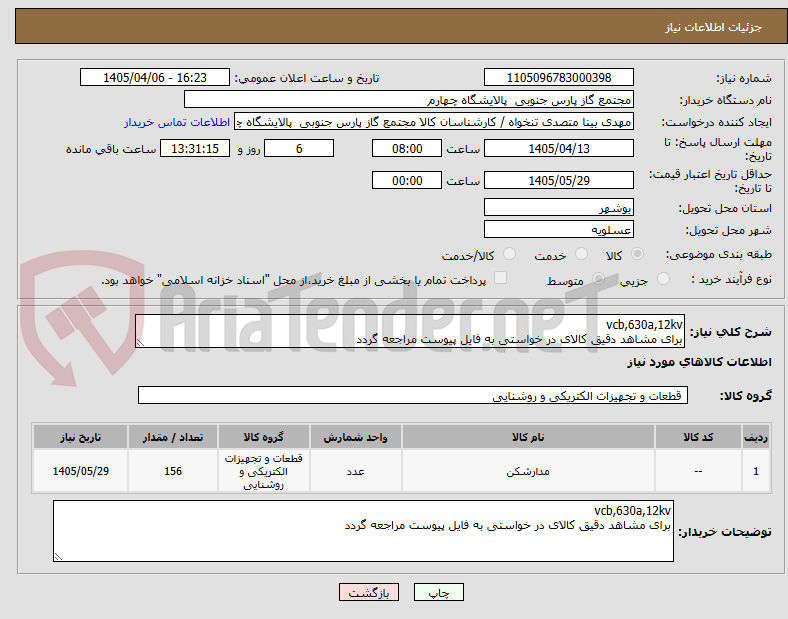788x619 pixels.
Task: Select the کالا radio button
Action: (x=637, y=254)
